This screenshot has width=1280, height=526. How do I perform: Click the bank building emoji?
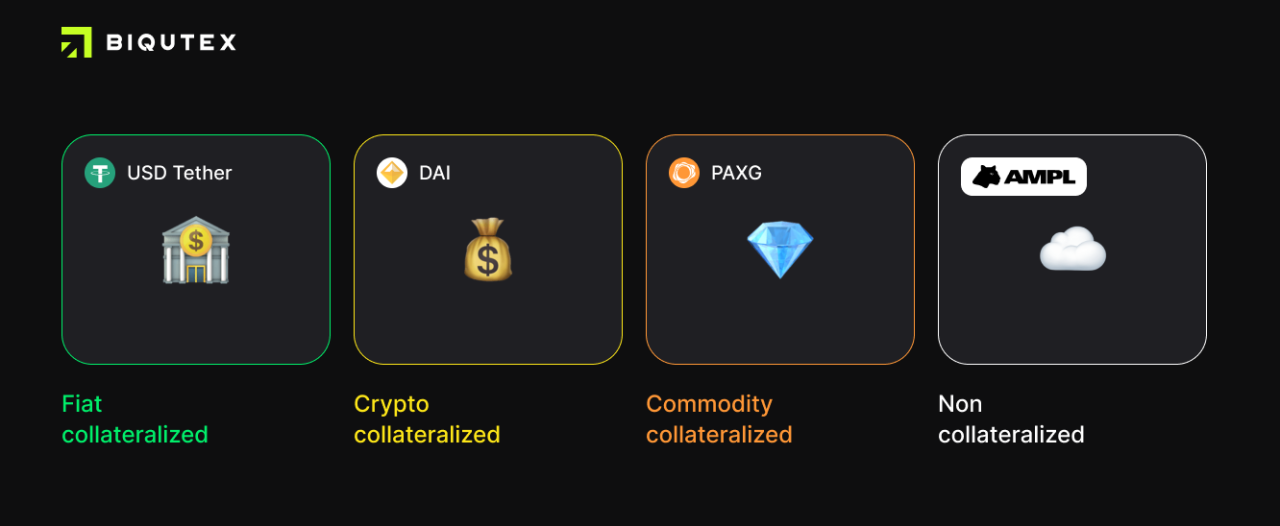coord(195,249)
